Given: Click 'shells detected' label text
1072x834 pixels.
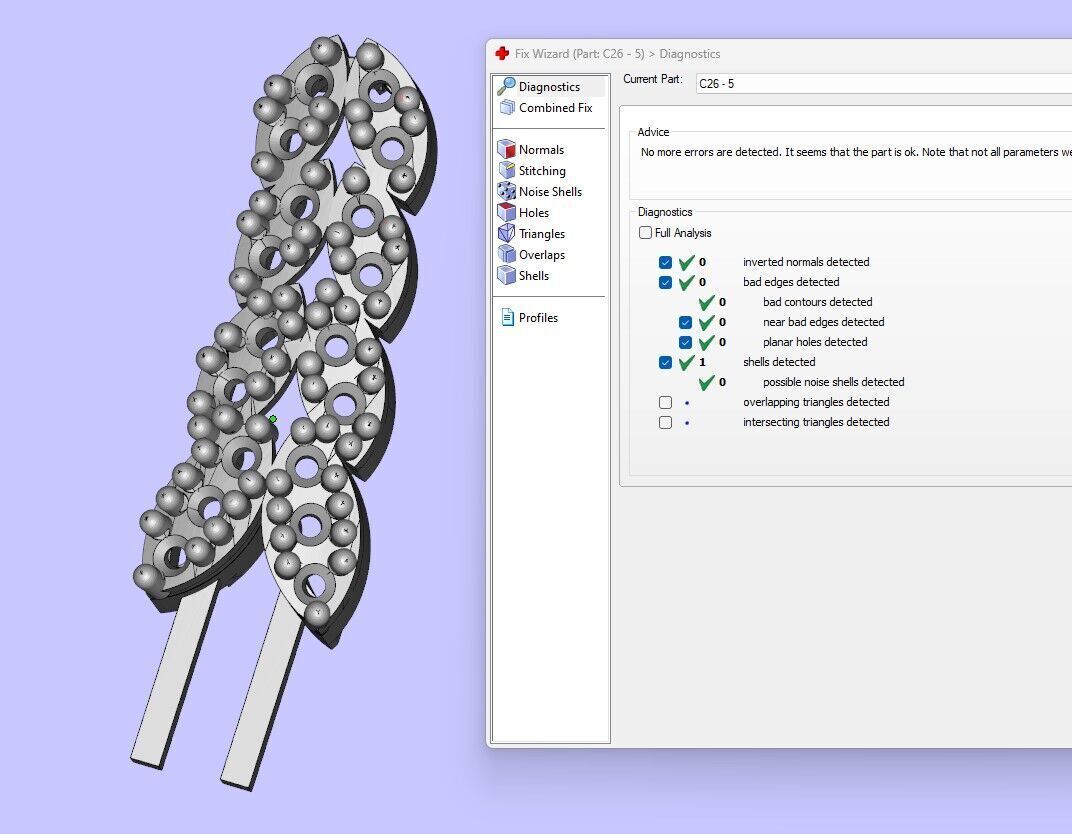Looking at the screenshot, I should tap(779, 362).
